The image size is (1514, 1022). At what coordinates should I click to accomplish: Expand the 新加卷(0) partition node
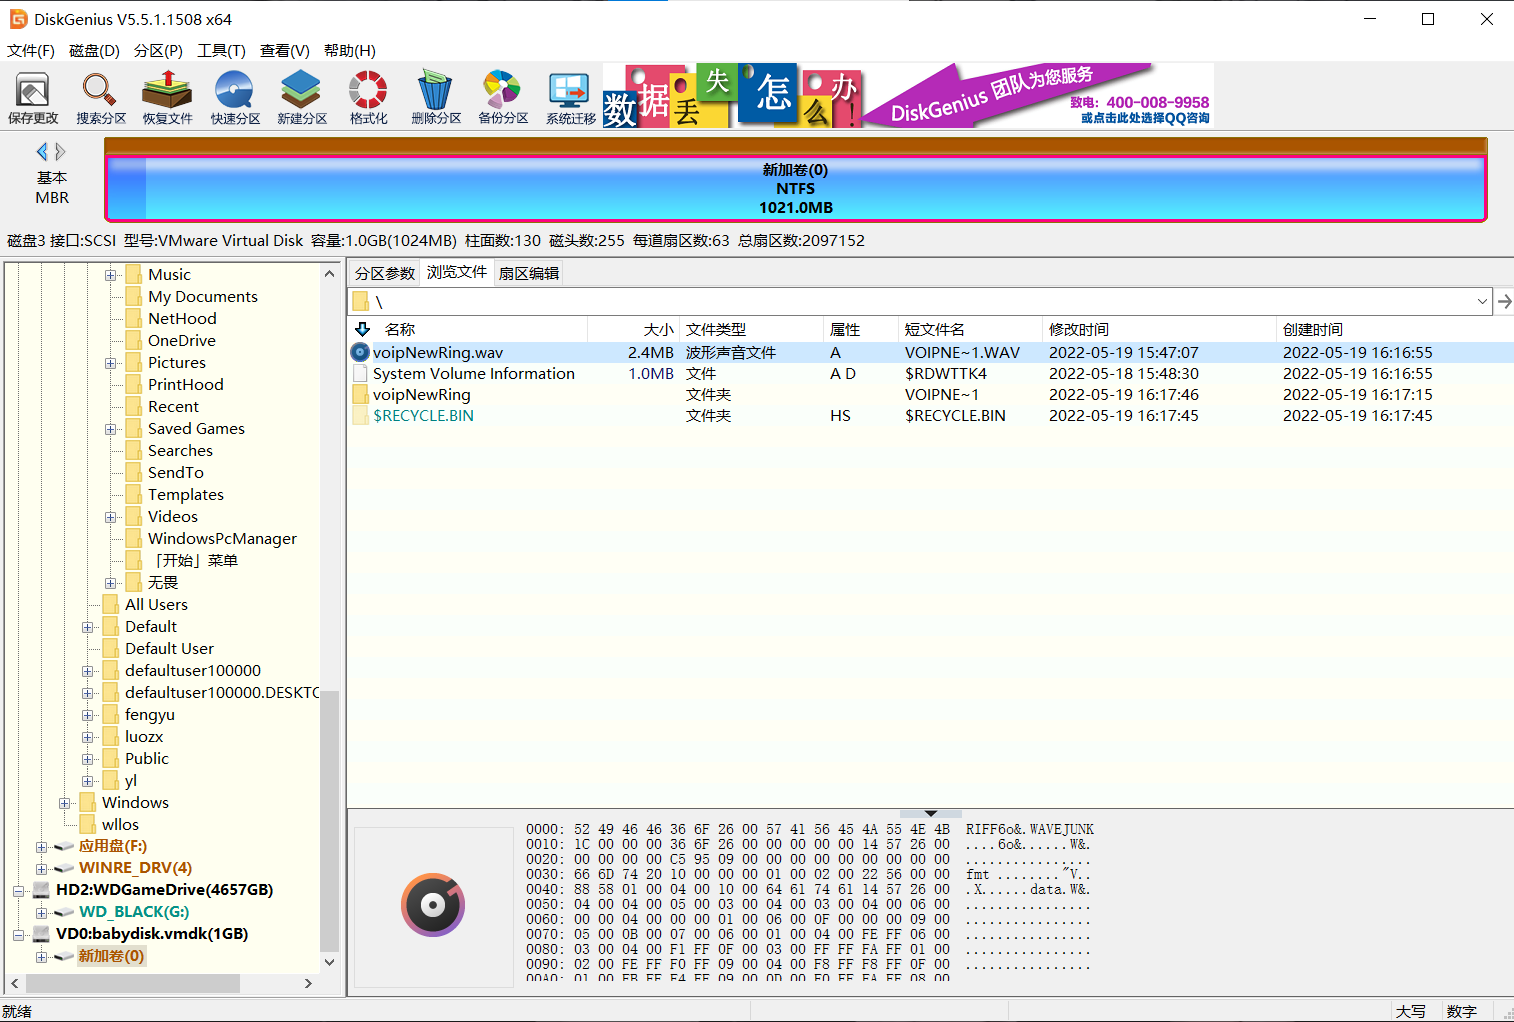[x=42, y=956]
